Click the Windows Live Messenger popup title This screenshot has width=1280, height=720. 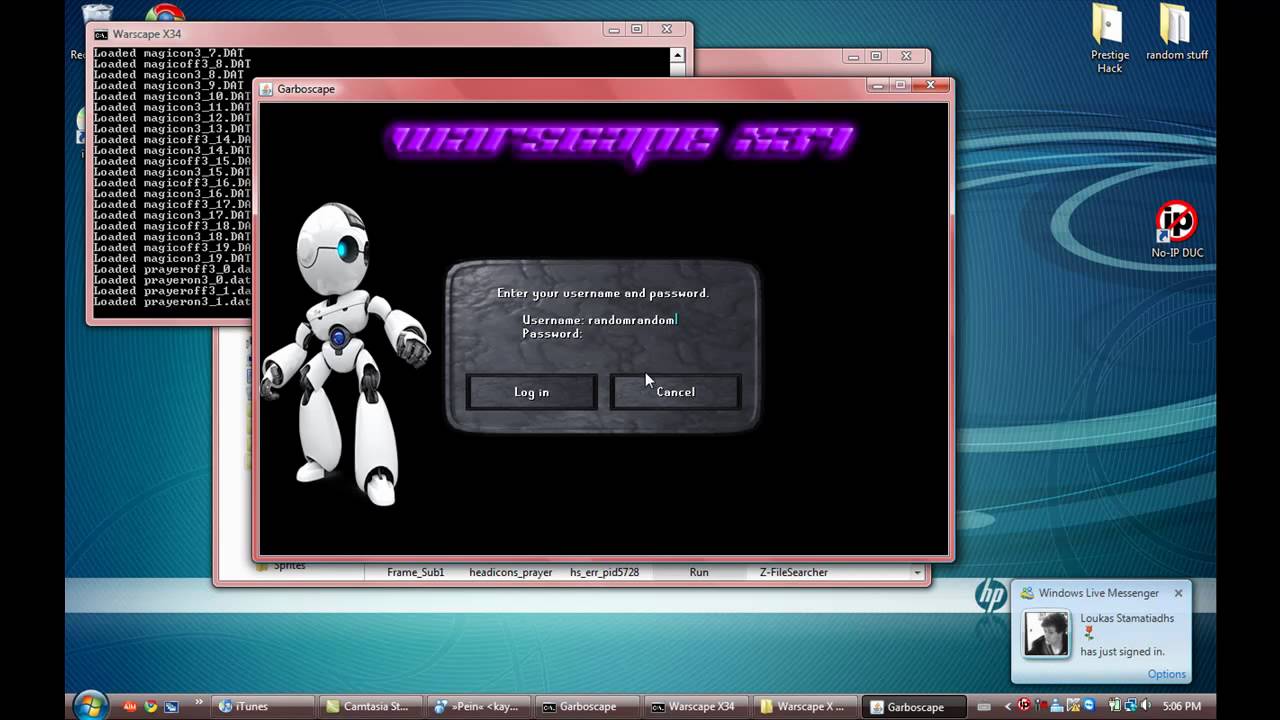click(1098, 593)
